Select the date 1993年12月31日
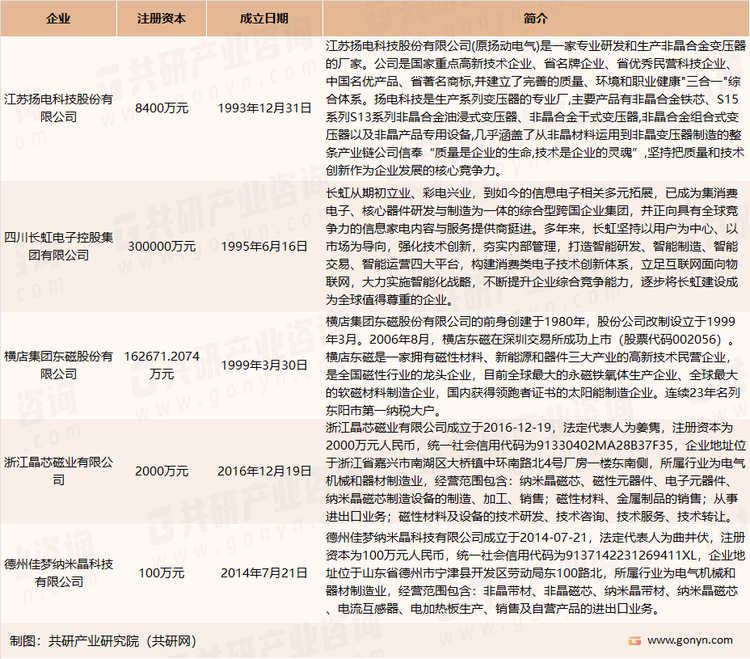Image resolution: width=750 pixels, height=659 pixels. coord(264,108)
